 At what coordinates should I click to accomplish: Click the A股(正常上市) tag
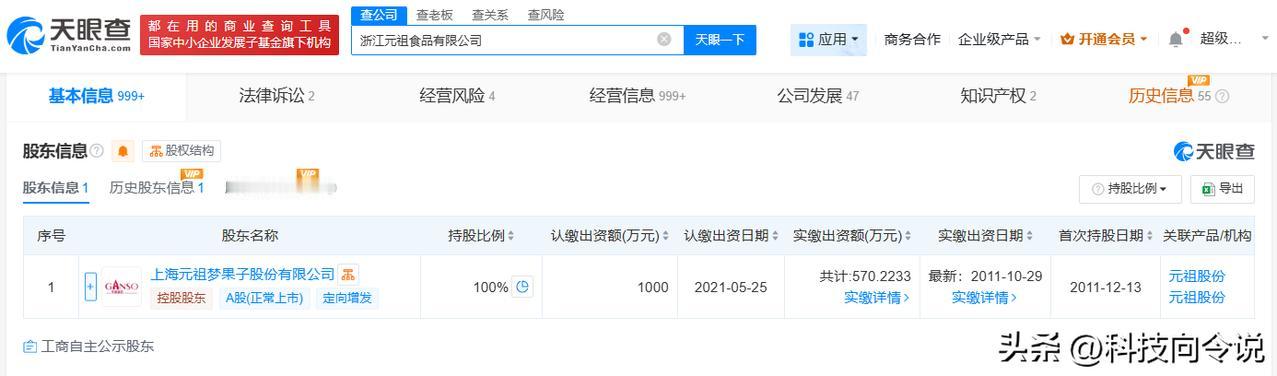(x=263, y=298)
